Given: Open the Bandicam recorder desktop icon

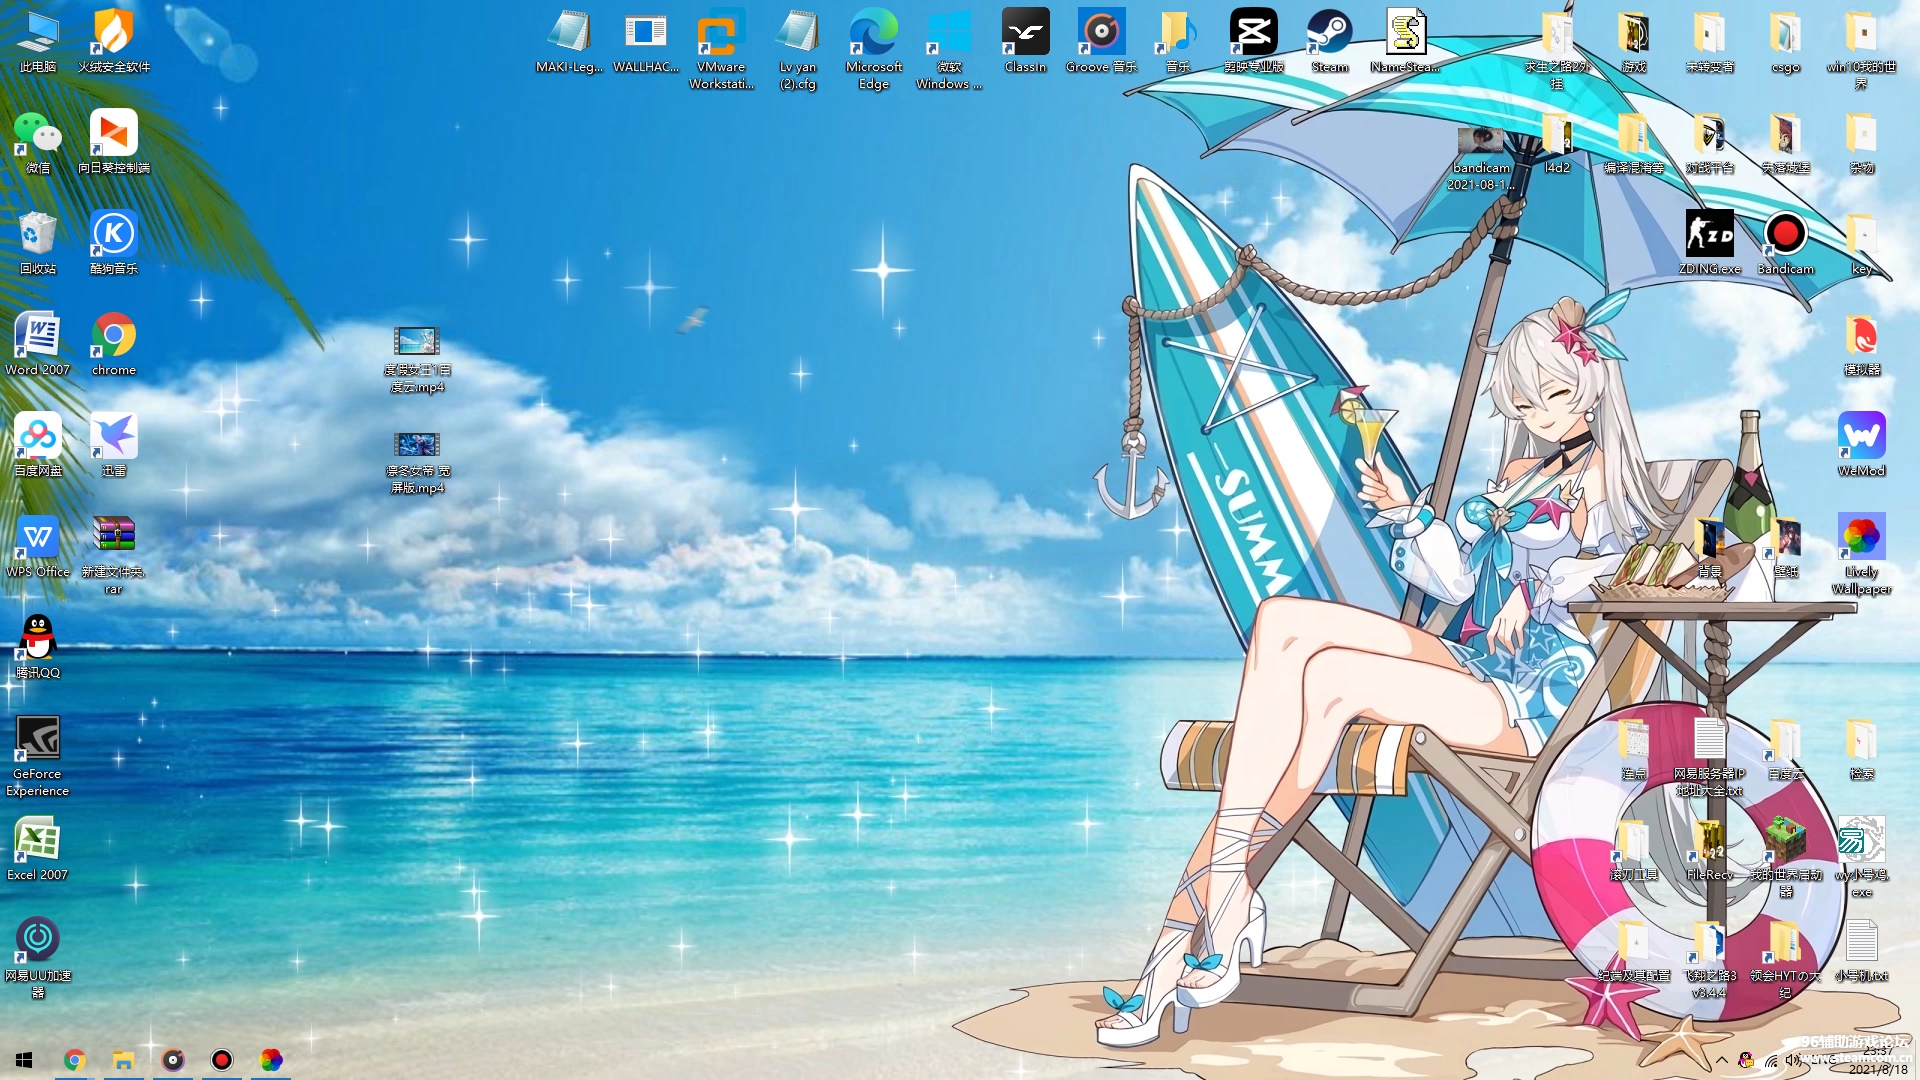Looking at the screenshot, I should point(1785,240).
